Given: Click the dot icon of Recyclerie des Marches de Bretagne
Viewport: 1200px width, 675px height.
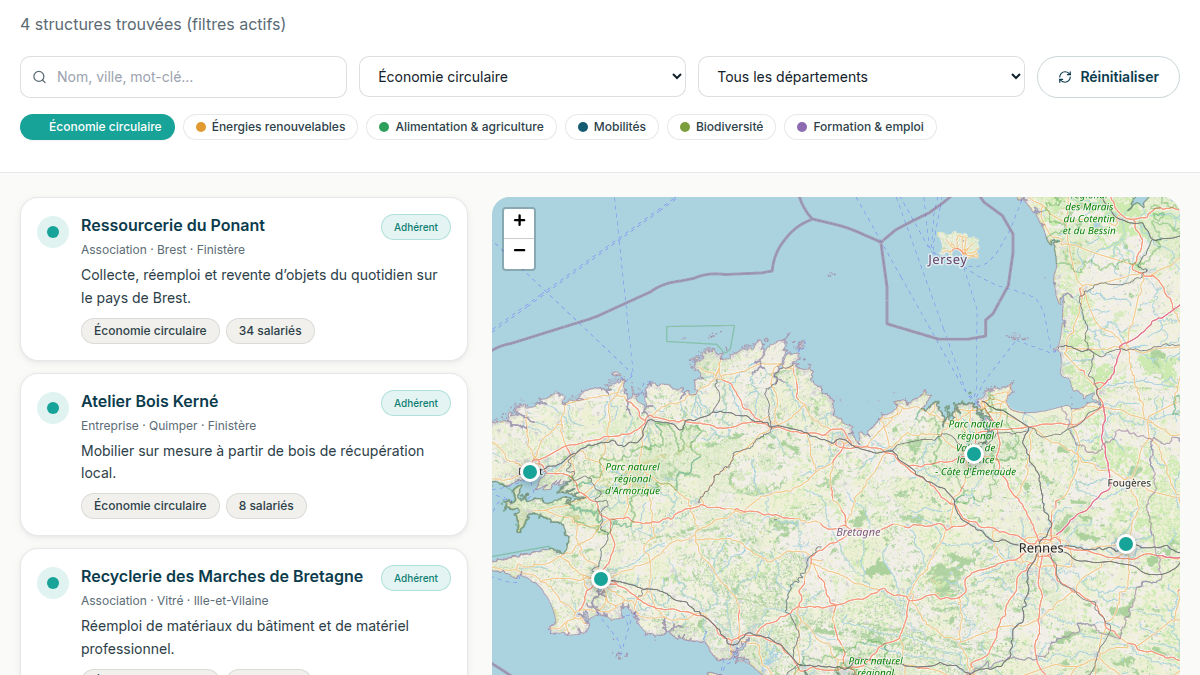Looking at the screenshot, I should [x=53, y=583].
